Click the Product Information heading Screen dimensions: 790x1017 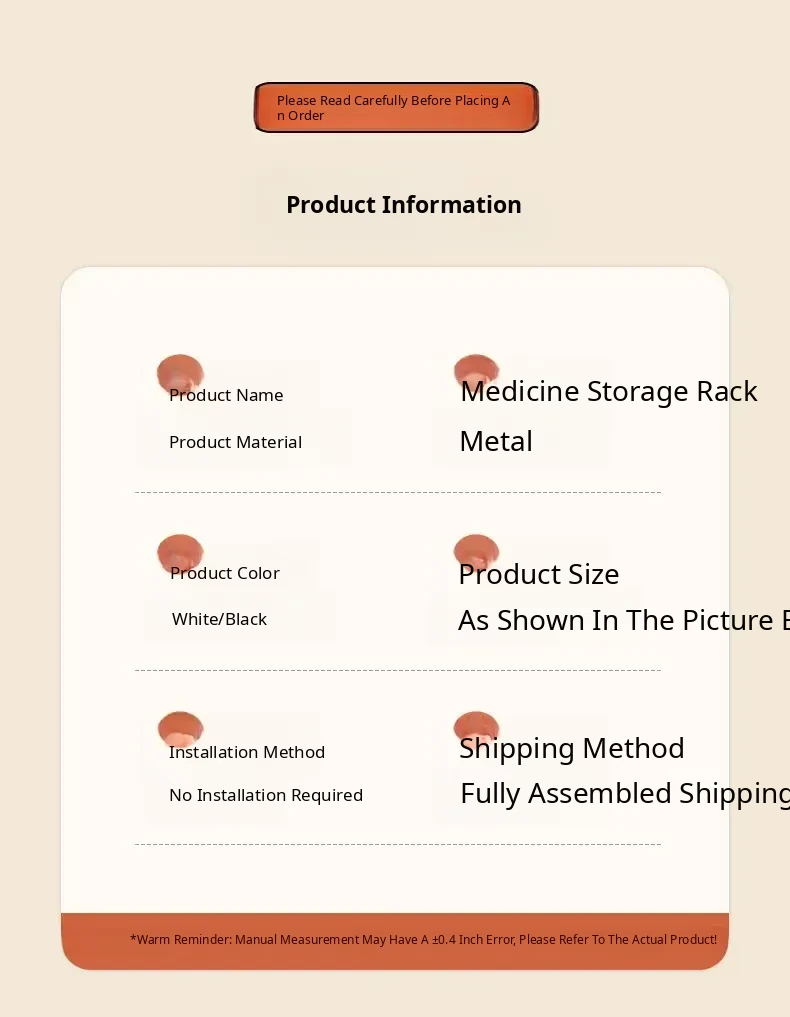(x=404, y=205)
